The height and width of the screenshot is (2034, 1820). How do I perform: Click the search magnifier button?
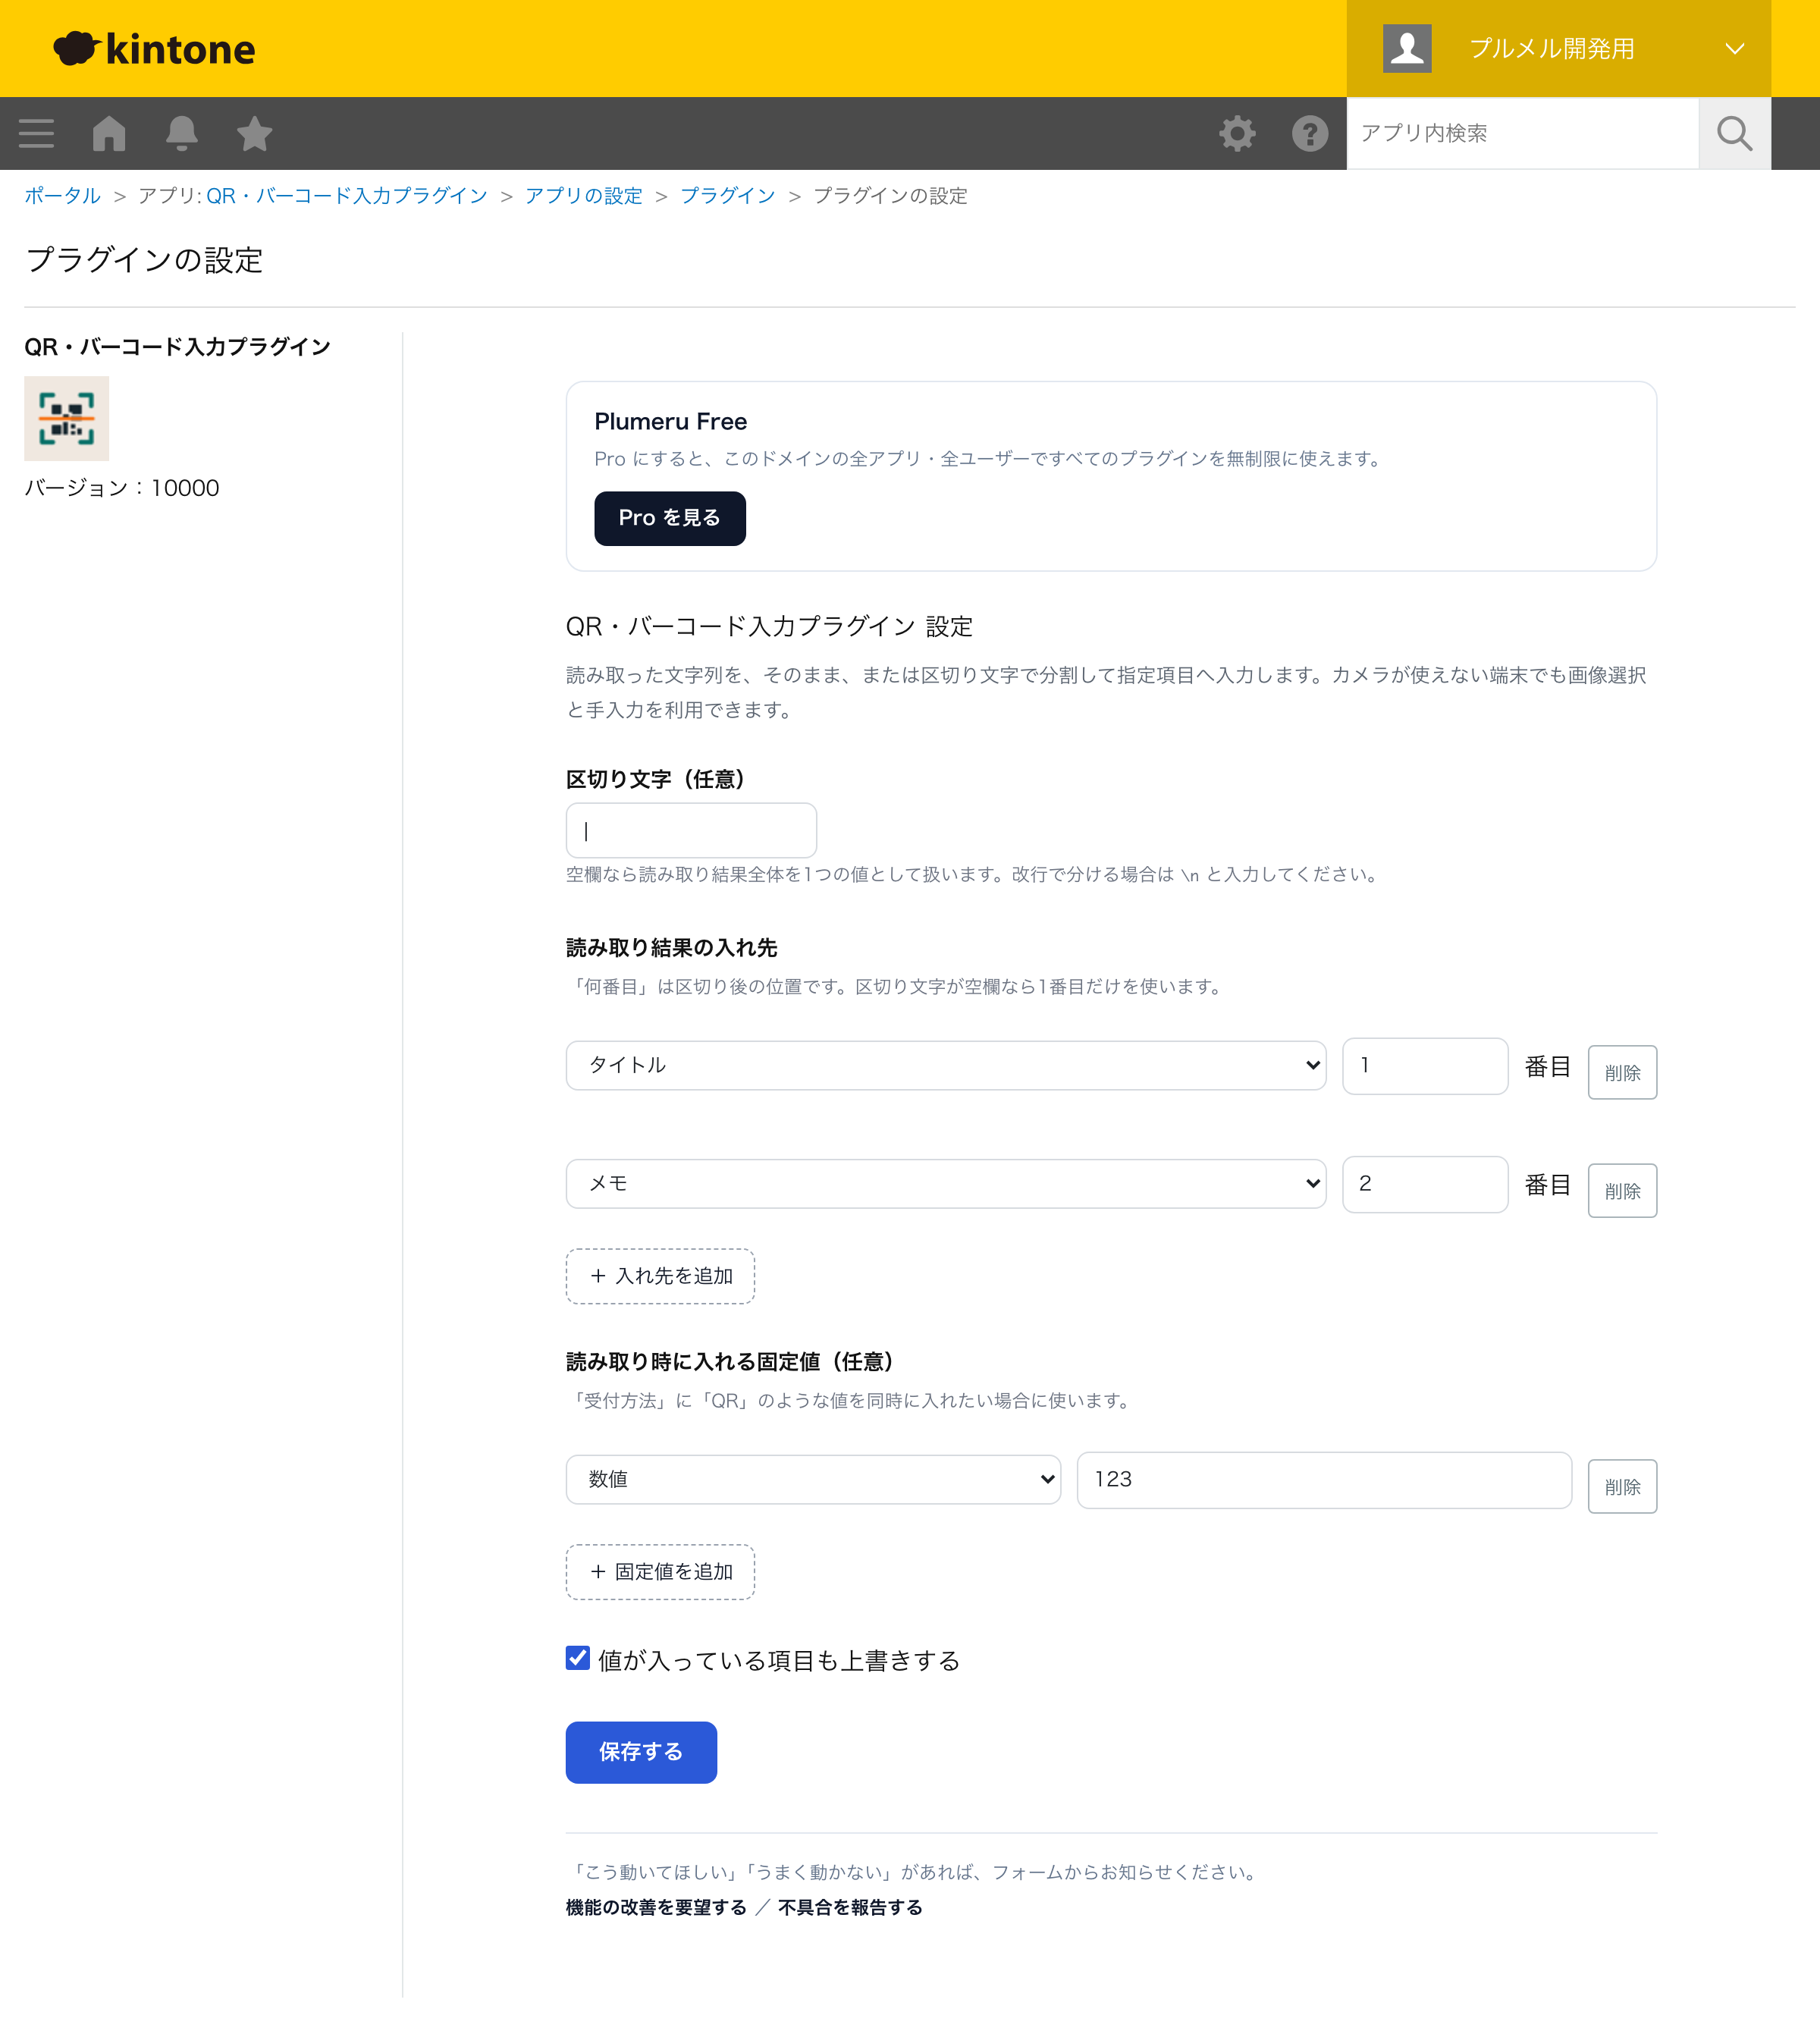coord(1735,133)
